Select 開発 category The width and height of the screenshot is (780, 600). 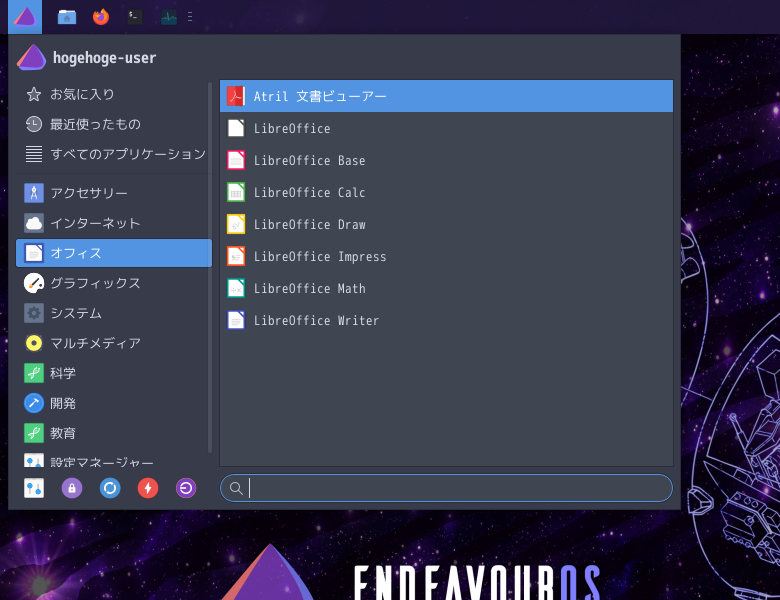[x=114, y=403]
